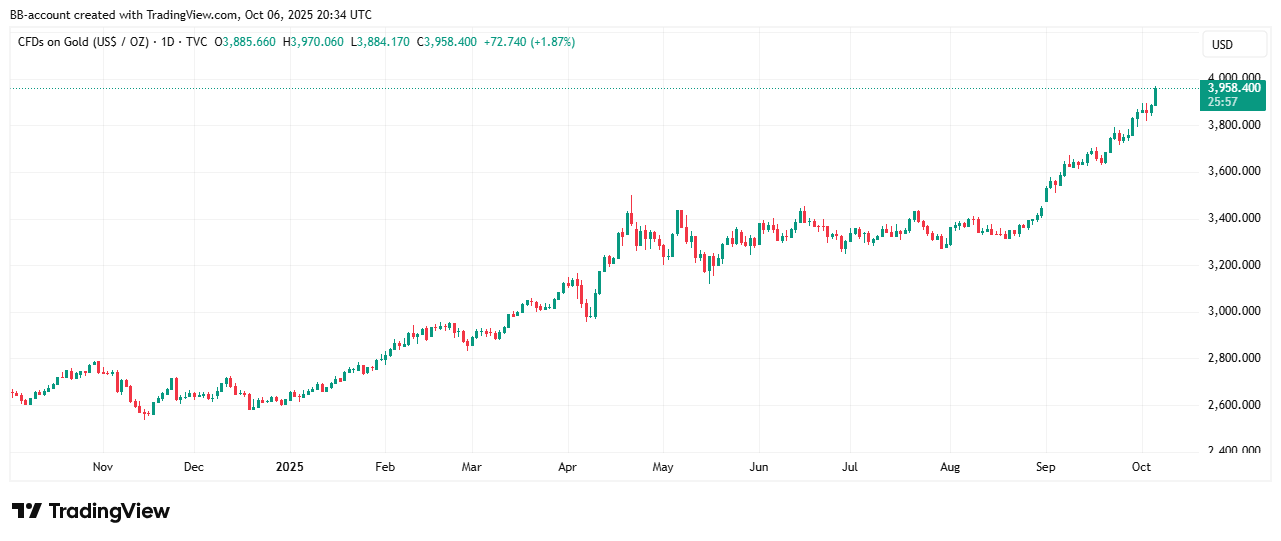Click the high value H3,970.060 in the legend
This screenshot has height=541, width=1281.
(313, 42)
